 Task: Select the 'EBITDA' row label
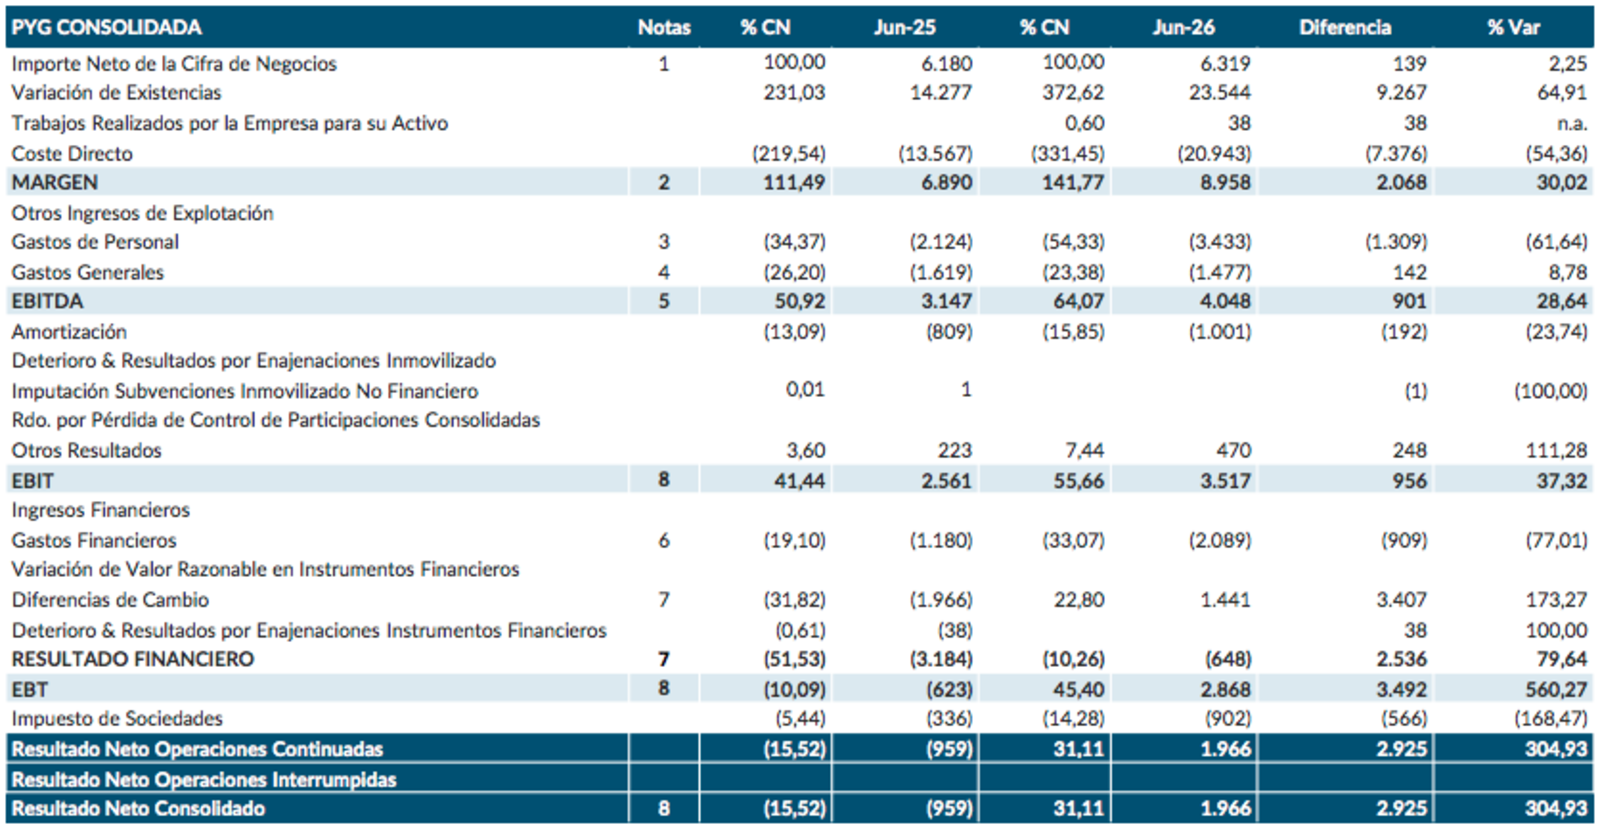[x=47, y=301]
